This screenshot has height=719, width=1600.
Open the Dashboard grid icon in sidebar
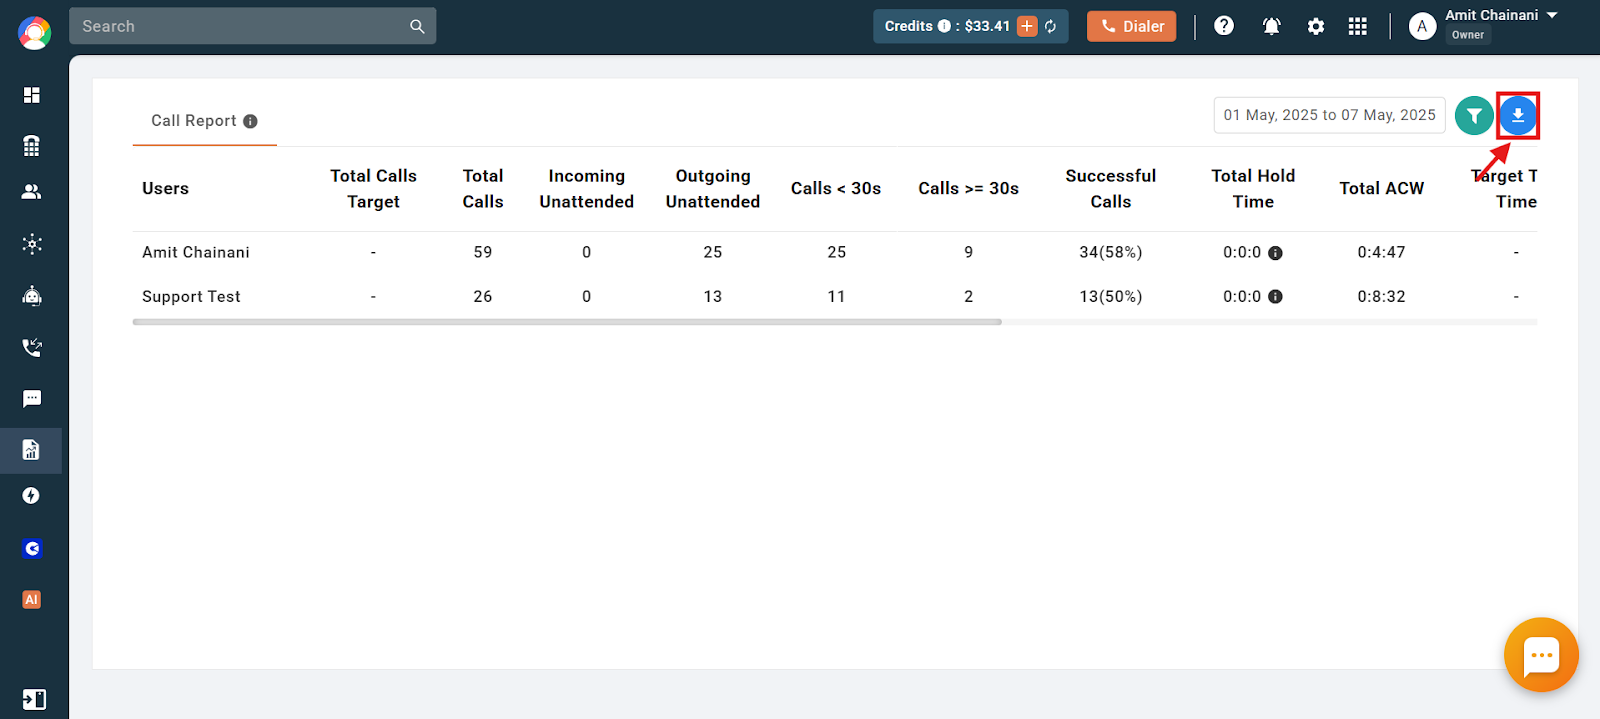[32, 95]
